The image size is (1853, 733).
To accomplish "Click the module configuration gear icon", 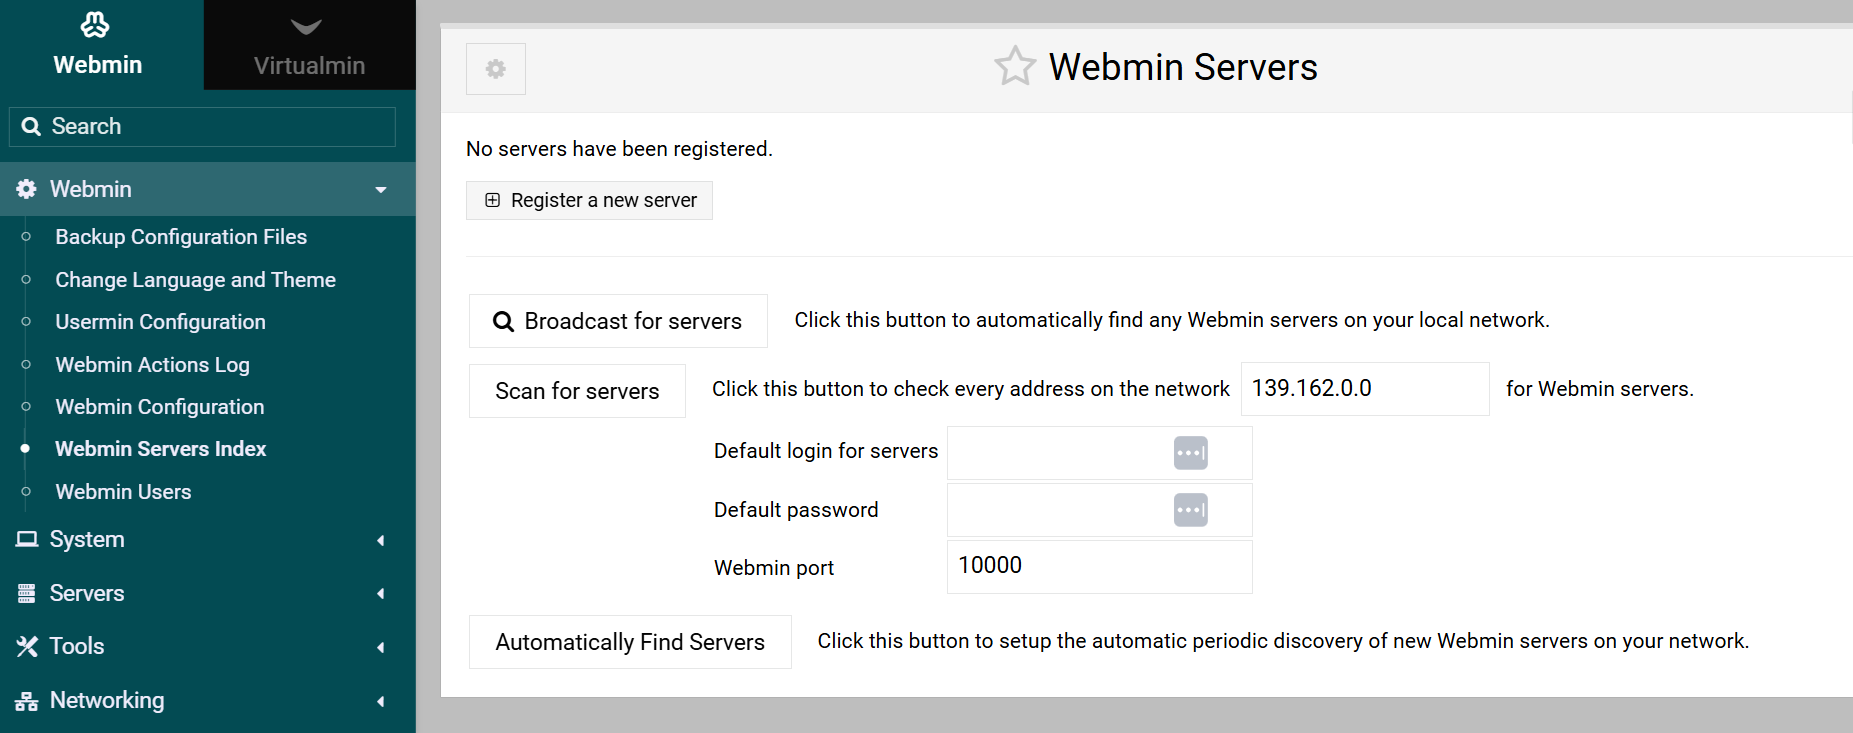I will pos(495,69).
